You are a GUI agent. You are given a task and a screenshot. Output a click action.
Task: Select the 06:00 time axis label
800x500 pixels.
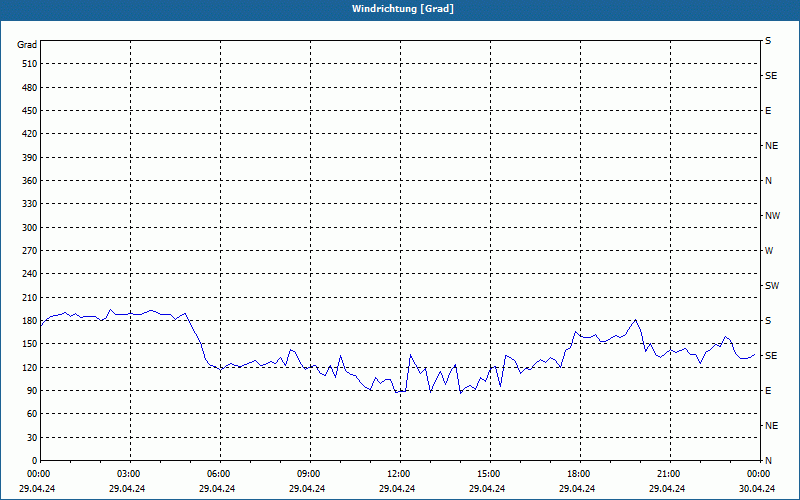coord(220,474)
